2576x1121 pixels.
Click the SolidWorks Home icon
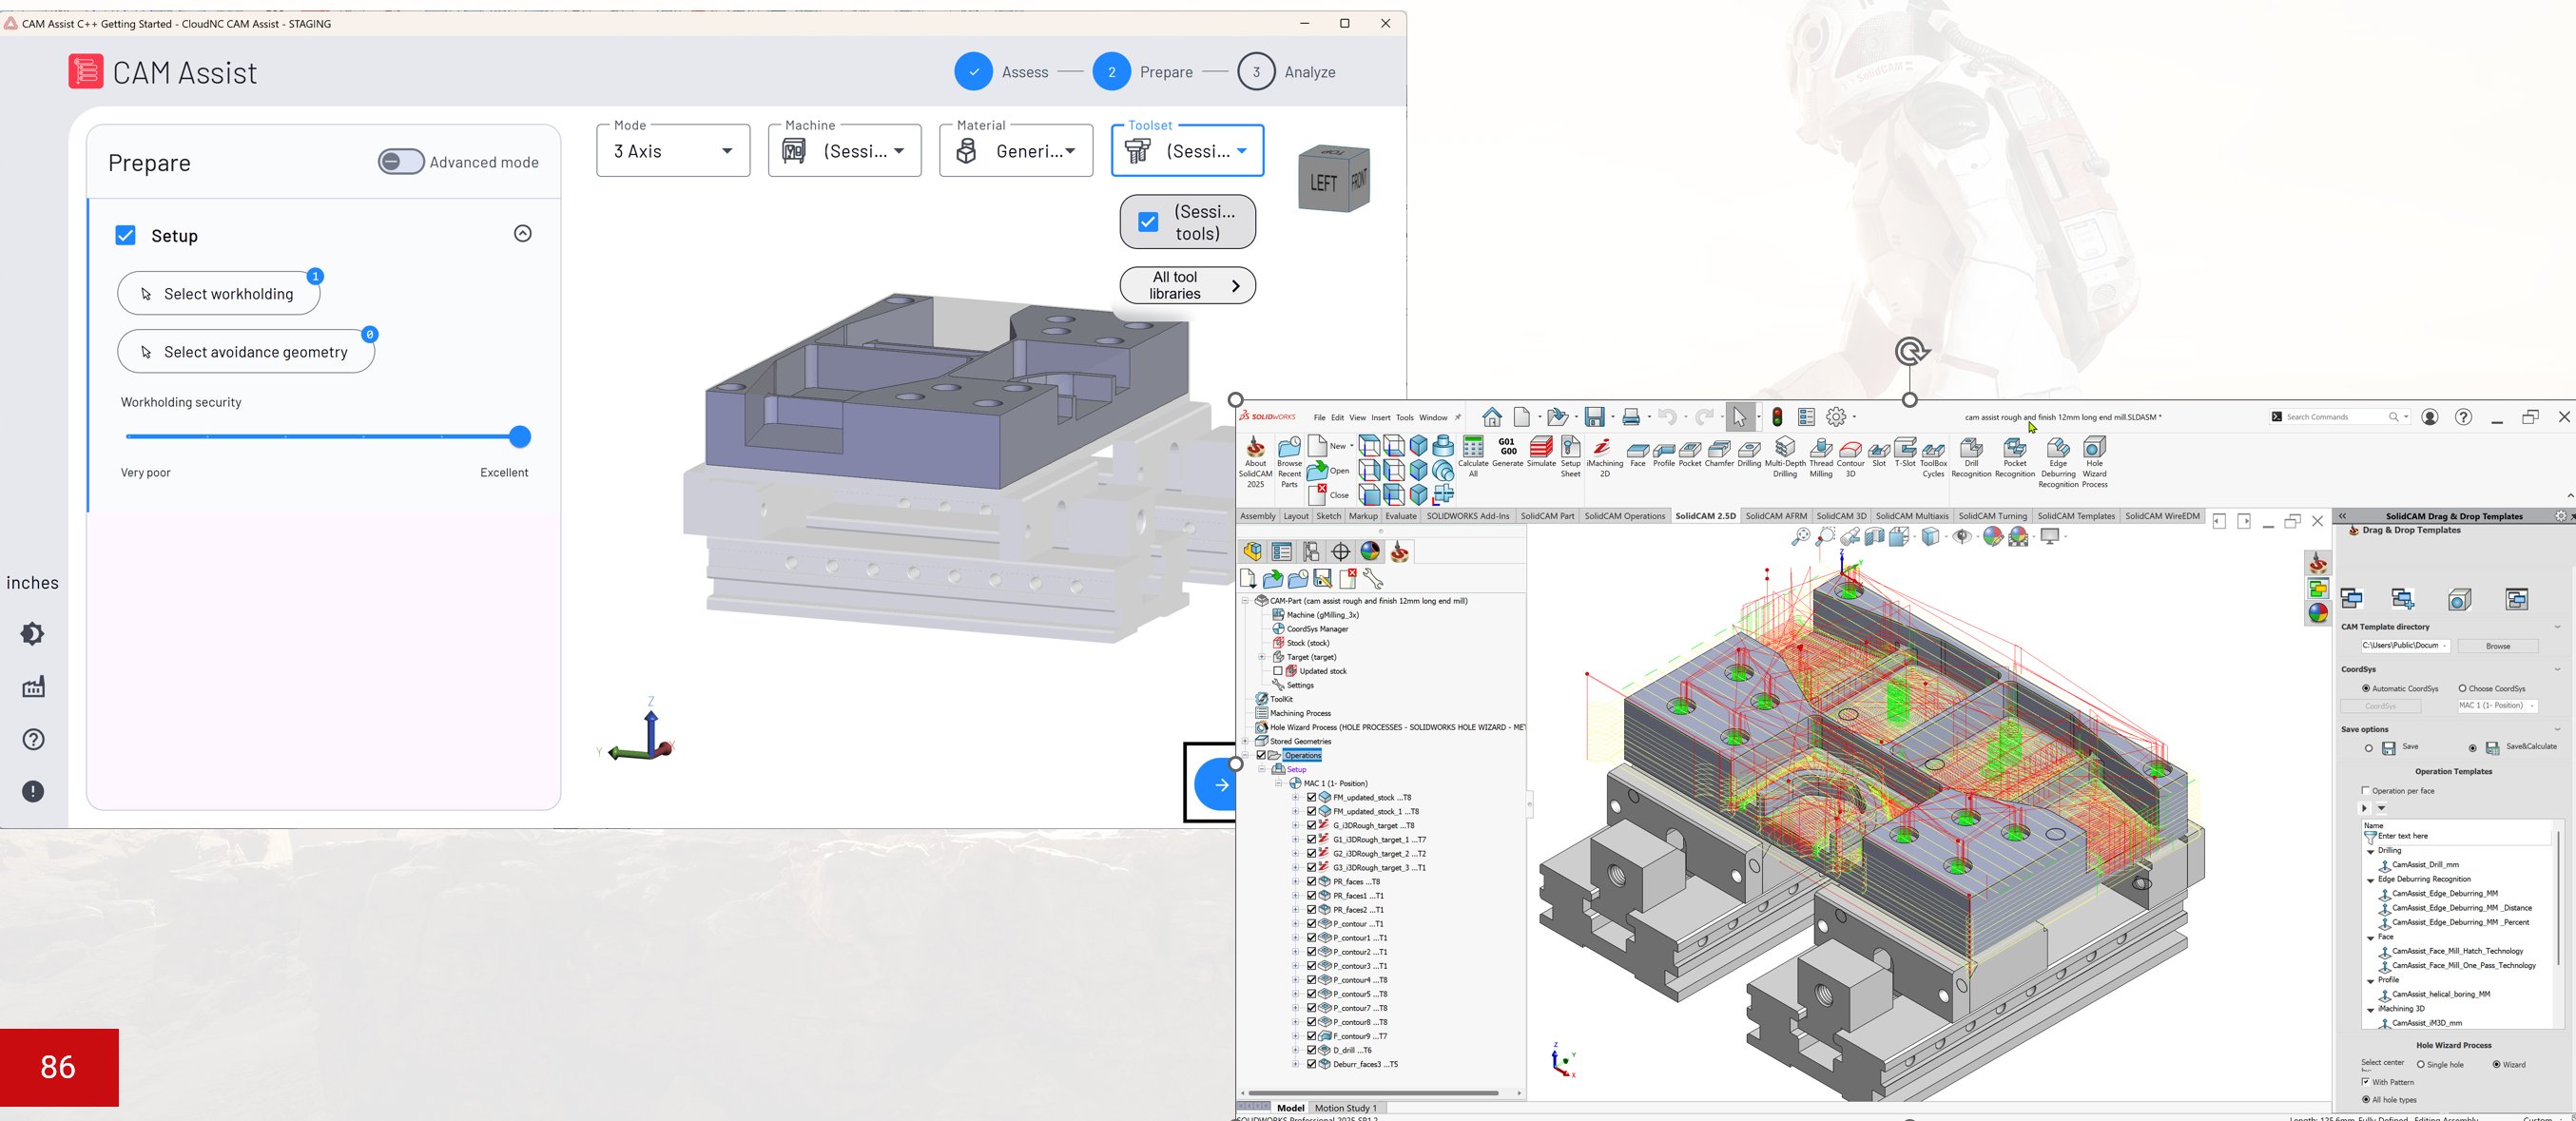click(1492, 417)
